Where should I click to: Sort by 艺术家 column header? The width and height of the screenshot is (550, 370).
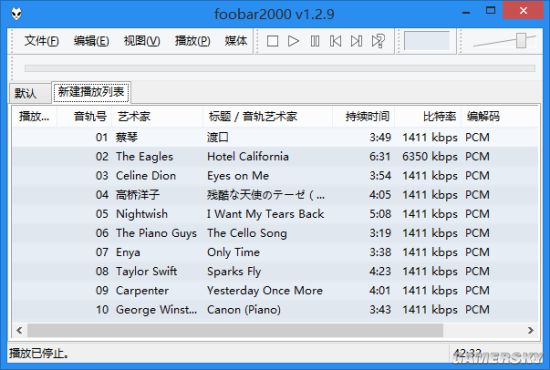pos(157,116)
